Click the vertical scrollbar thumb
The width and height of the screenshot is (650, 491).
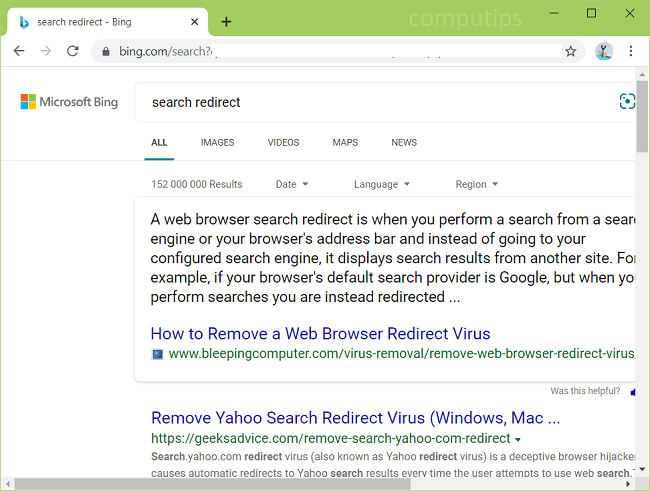click(642, 117)
